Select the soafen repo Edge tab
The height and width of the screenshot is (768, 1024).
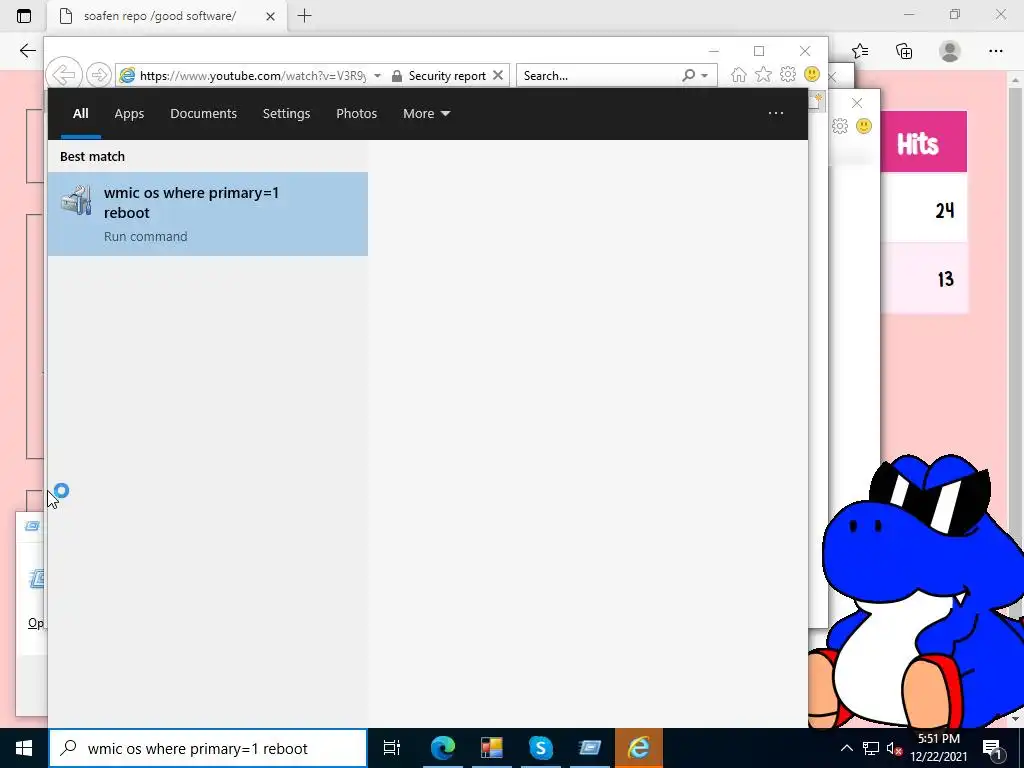pos(160,16)
